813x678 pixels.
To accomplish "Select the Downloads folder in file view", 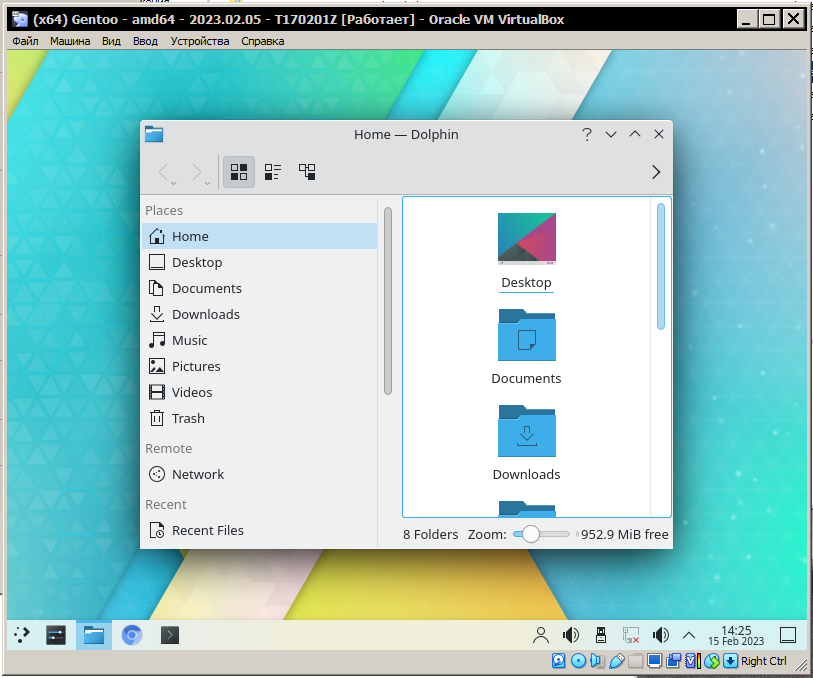I will (526, 443).
